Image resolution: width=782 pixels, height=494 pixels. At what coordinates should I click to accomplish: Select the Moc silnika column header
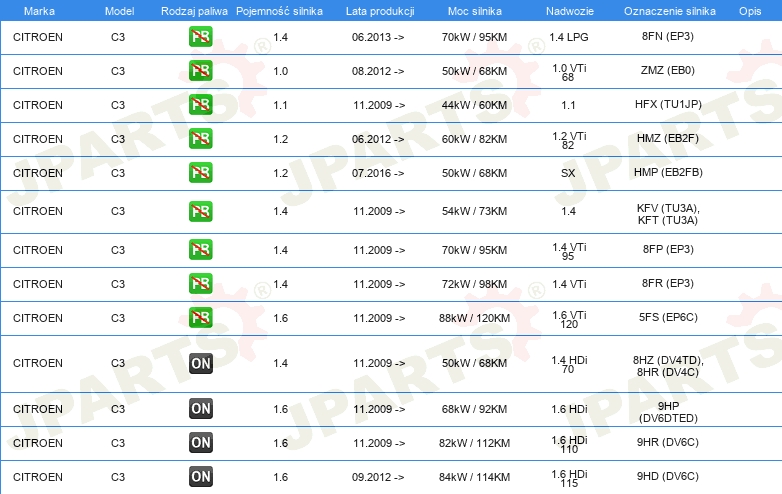tap(475, 9)
